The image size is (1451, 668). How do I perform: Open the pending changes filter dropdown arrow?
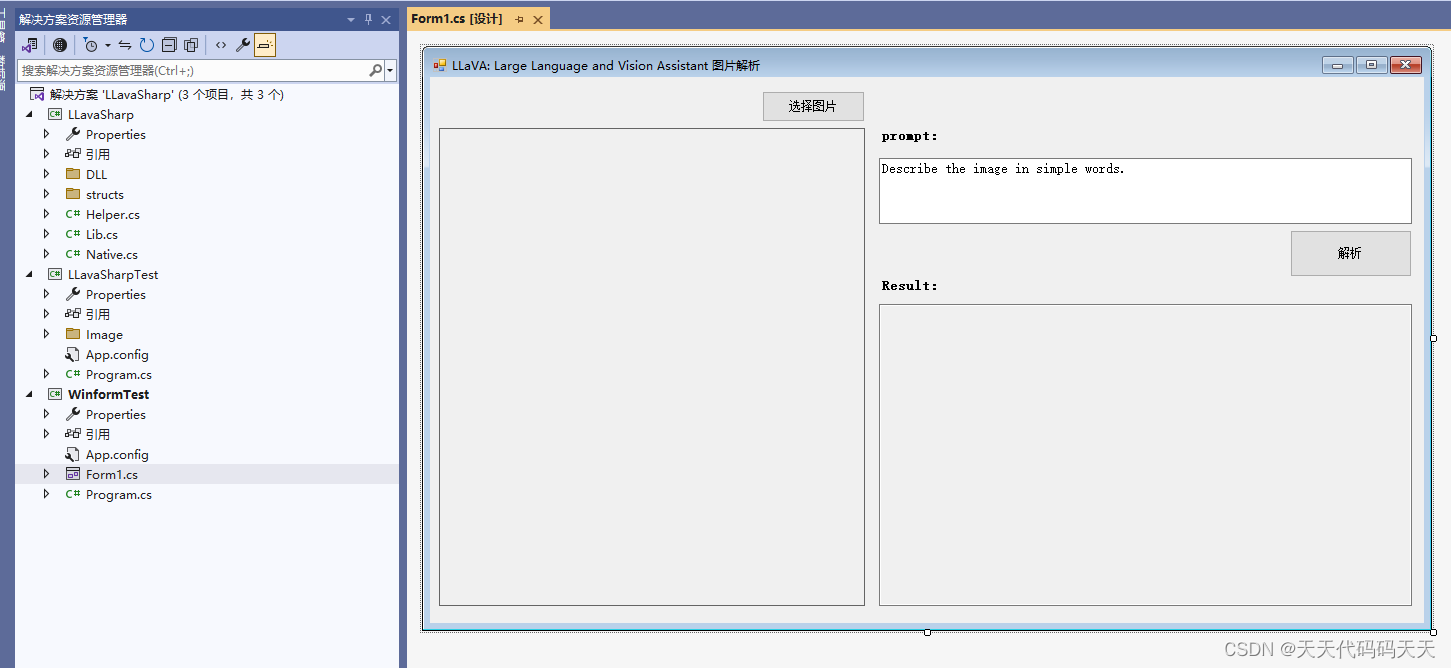[x=108, y=45]
